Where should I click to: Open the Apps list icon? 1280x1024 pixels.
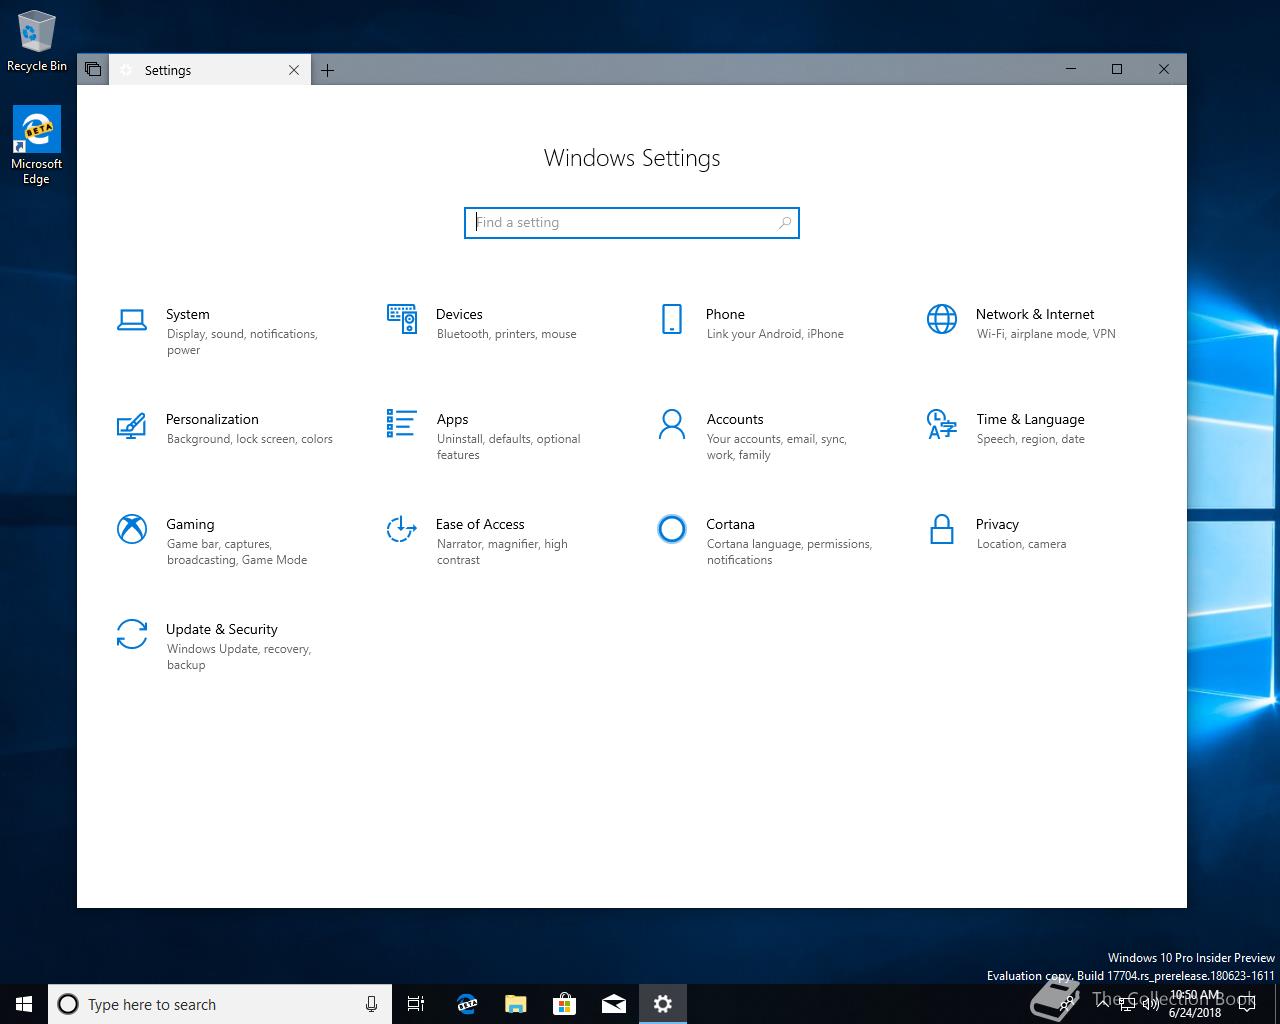tap(402, 423)
